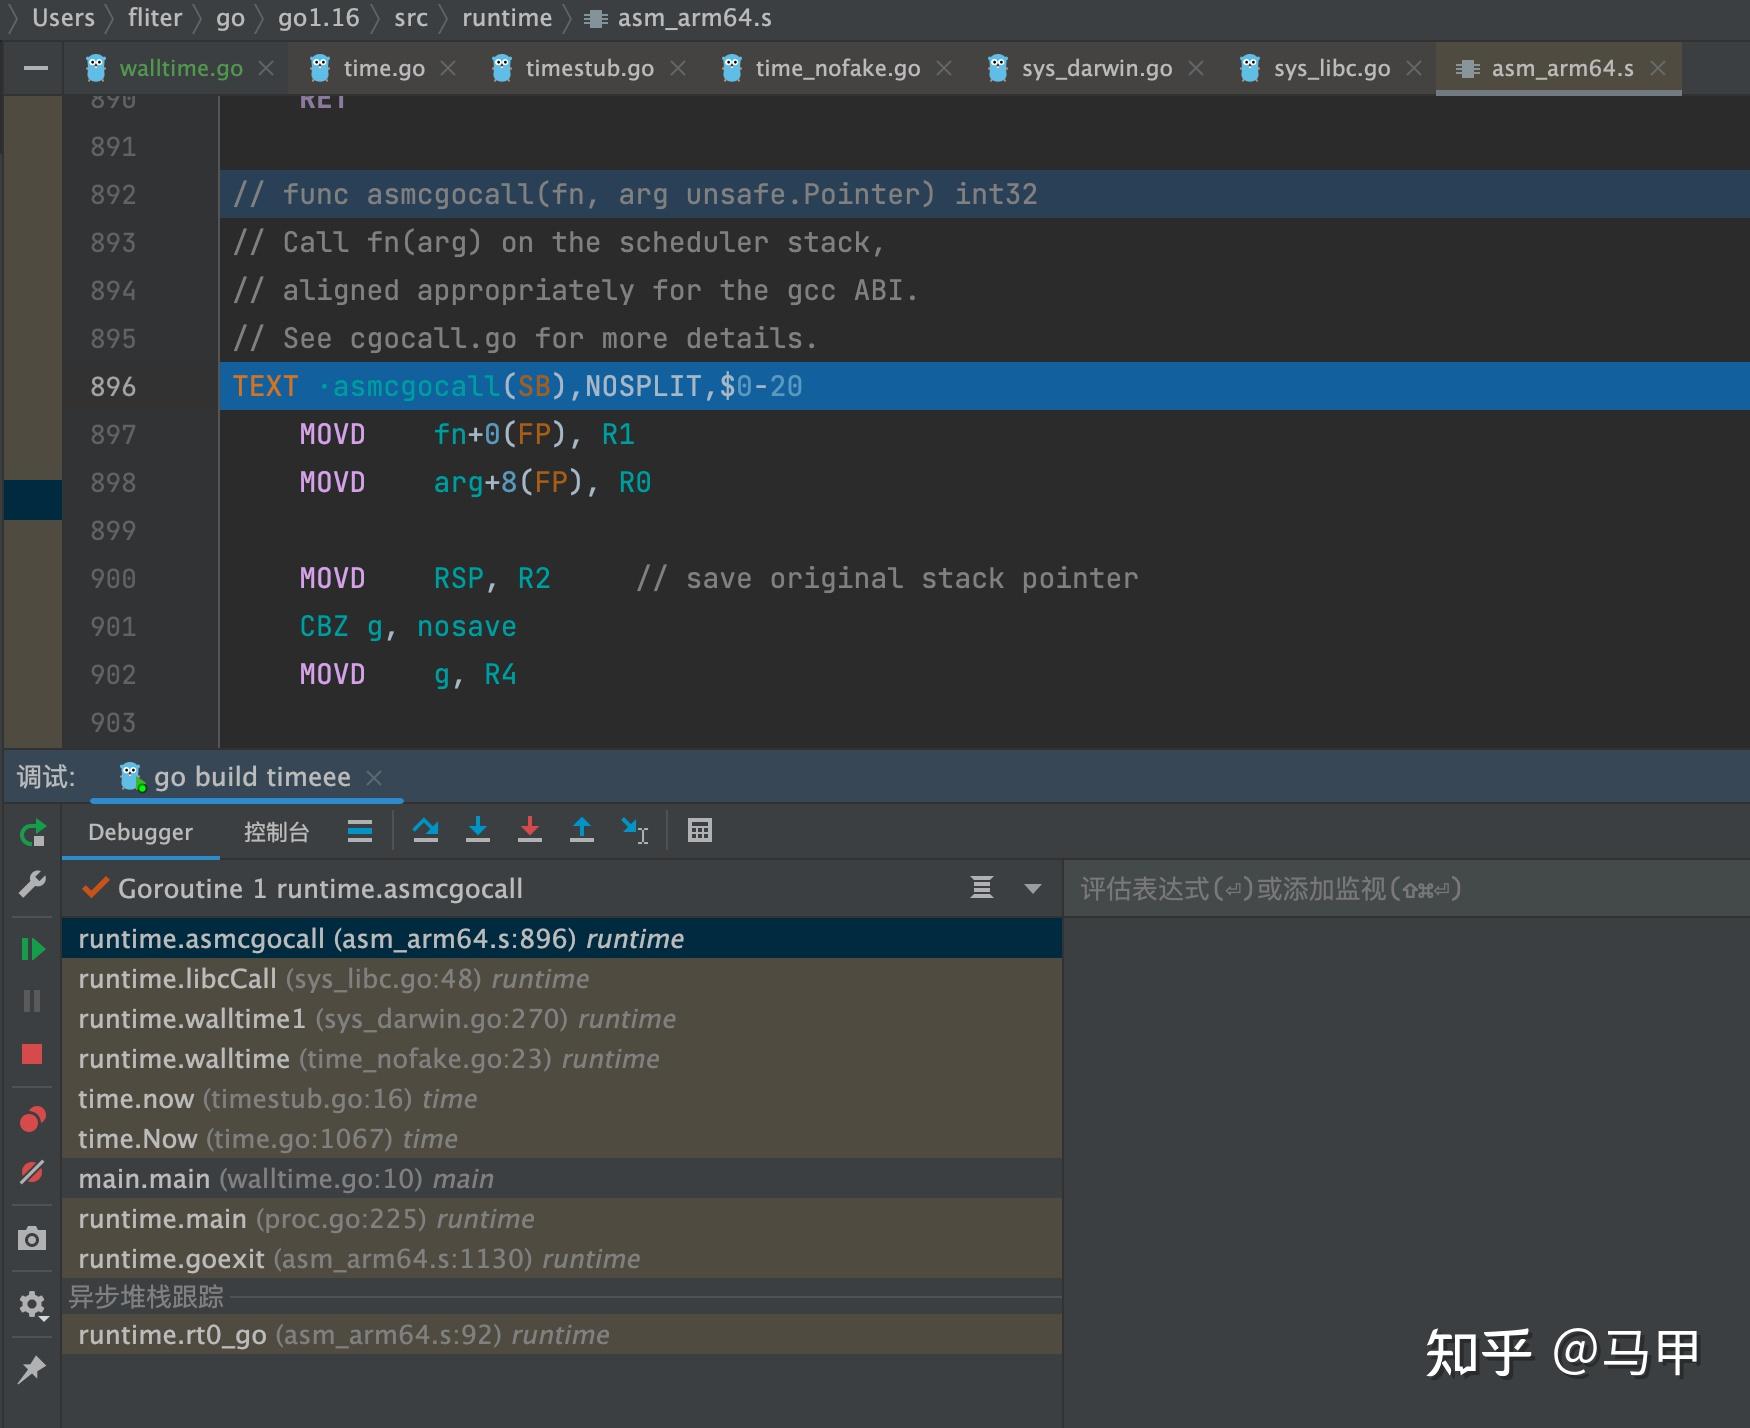Open the goroutine selector dropdown arrow
1750x1428 pixels.
coord(1033,888)
